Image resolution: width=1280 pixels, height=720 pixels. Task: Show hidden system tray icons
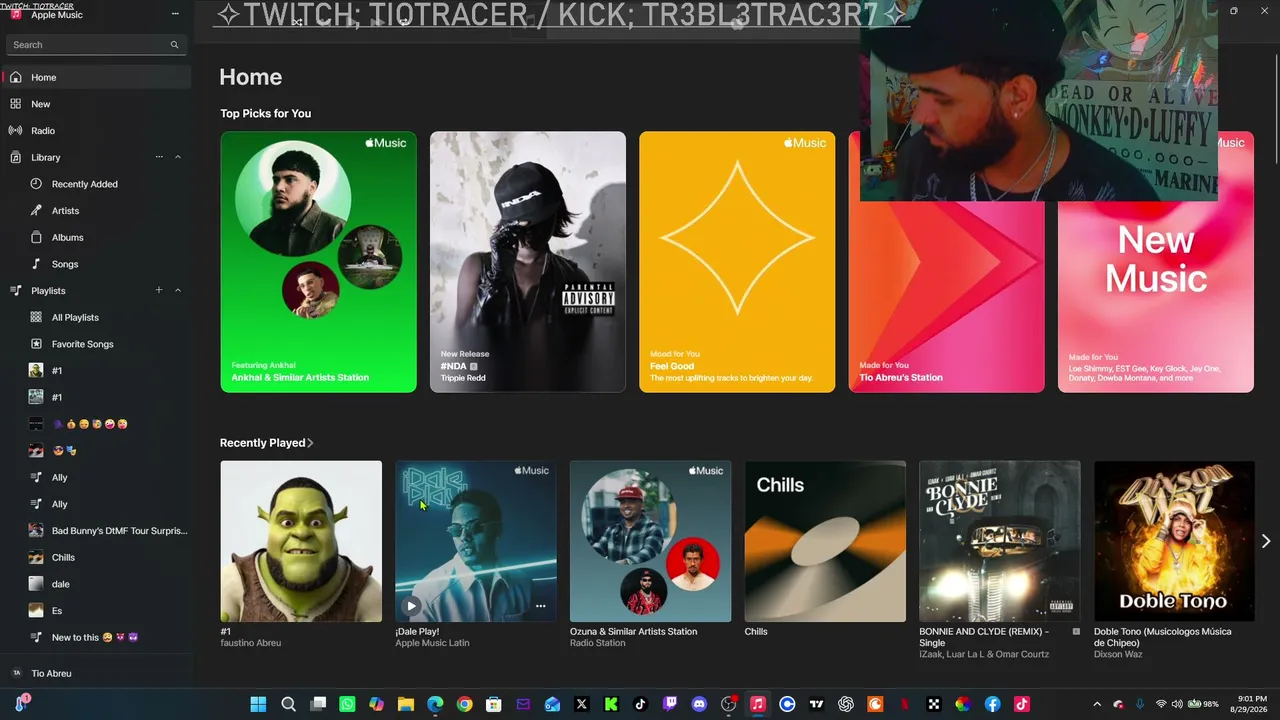[1097, 704]
